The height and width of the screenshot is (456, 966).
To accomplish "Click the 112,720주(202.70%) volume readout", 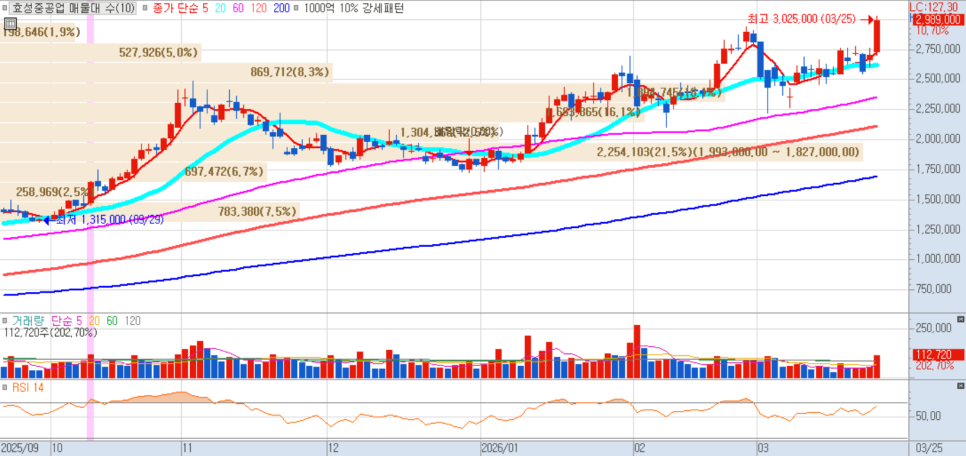I will (49, 333).
